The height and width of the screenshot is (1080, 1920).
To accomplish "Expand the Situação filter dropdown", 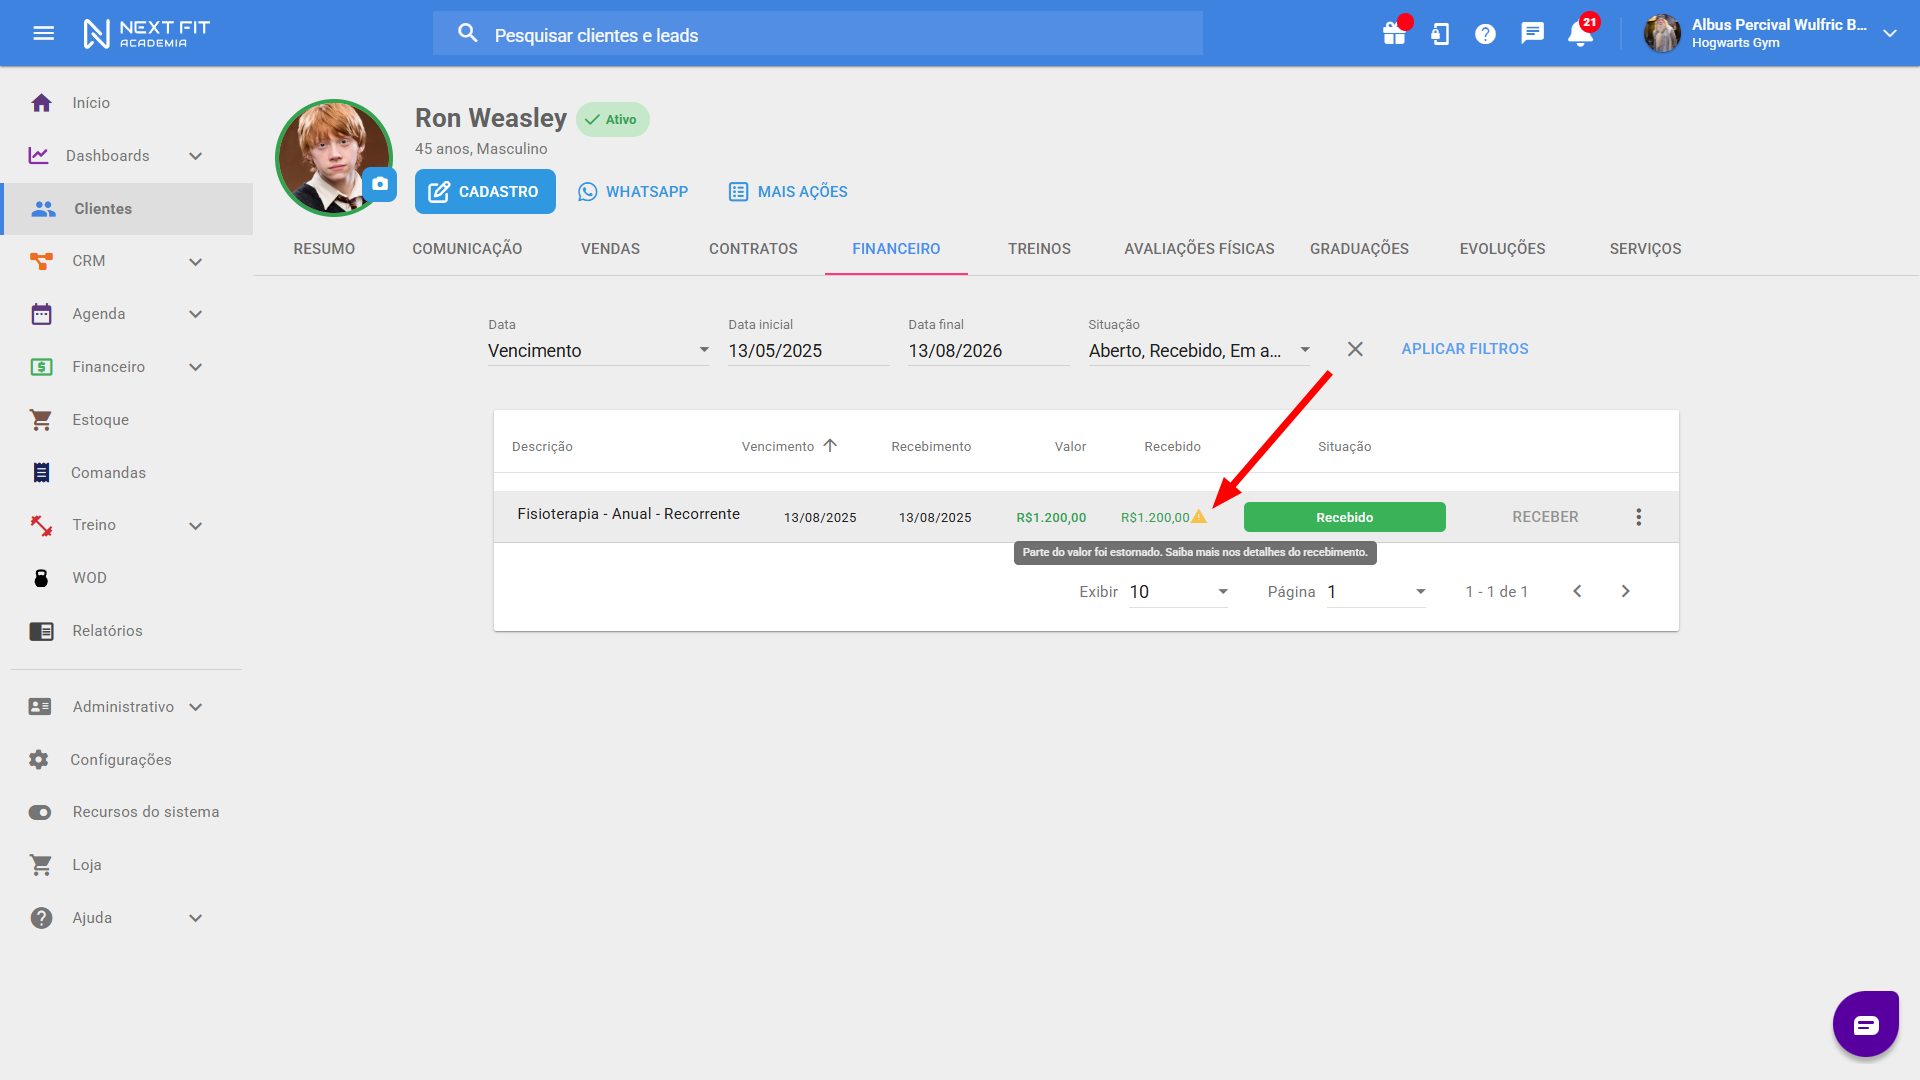I will (1199, 351).
